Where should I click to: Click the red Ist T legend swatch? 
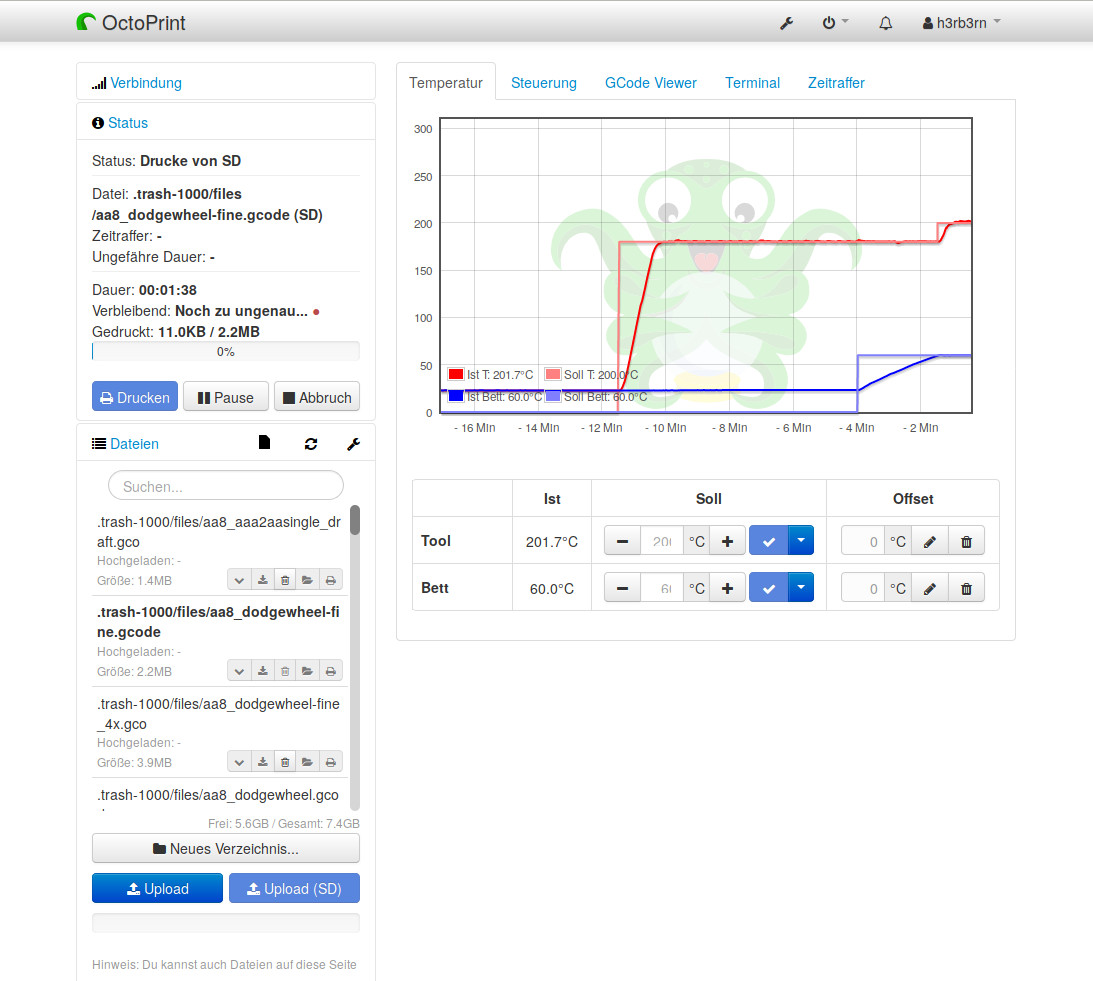(456, 375)
